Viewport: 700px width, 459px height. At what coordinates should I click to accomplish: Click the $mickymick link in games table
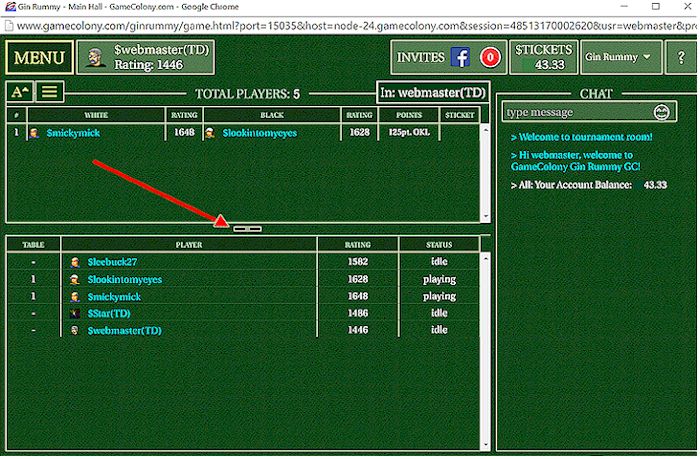click(72, 133)
